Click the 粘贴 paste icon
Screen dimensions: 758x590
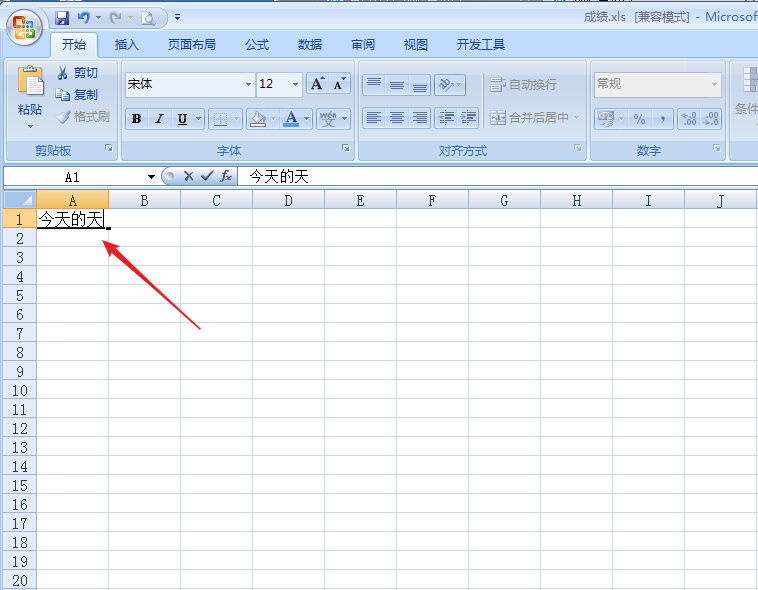(x=30, y=81)
